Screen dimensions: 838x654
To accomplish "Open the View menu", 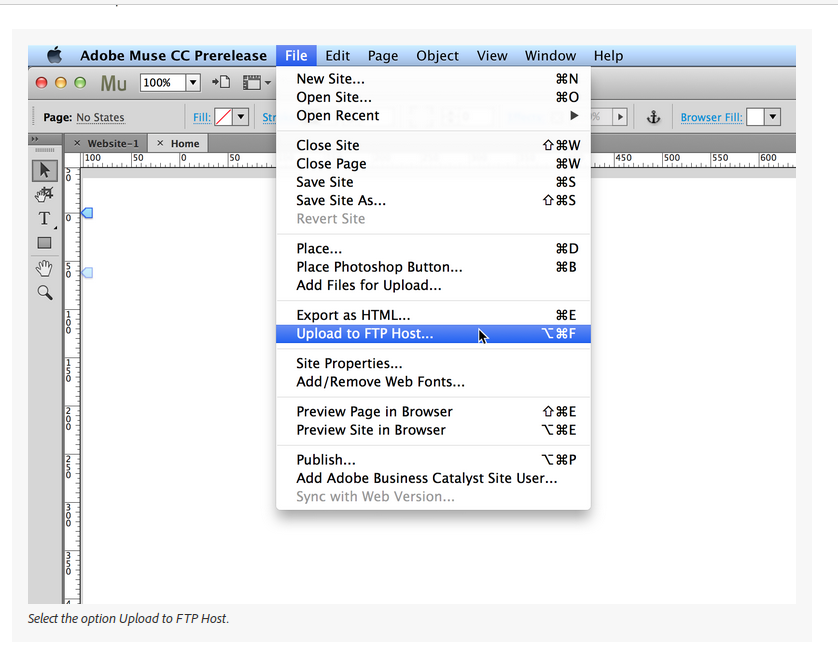I will [492, 56].
